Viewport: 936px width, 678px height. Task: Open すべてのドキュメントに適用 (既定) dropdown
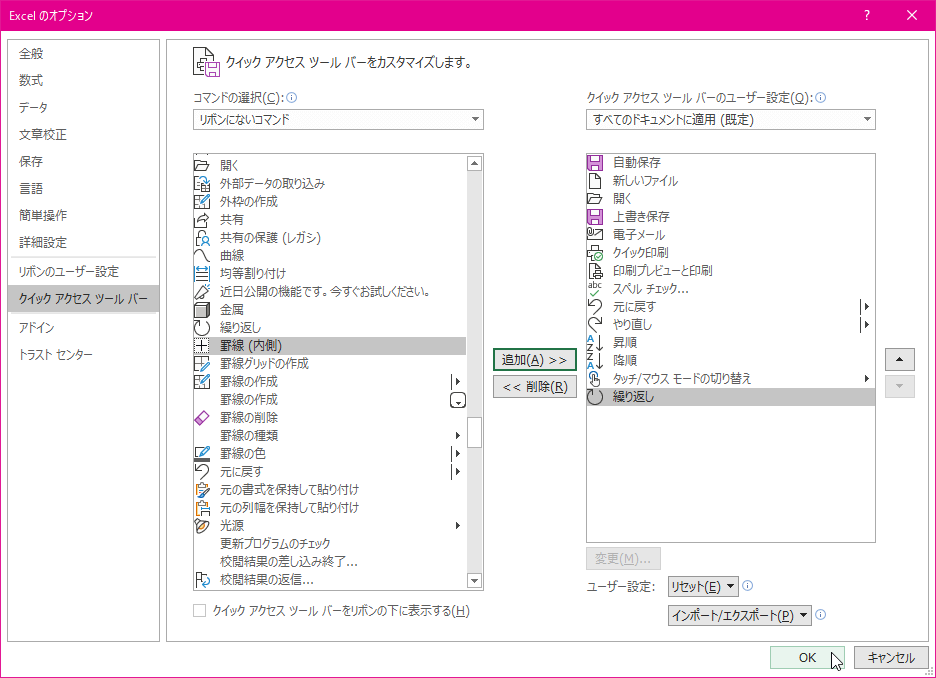731,119
